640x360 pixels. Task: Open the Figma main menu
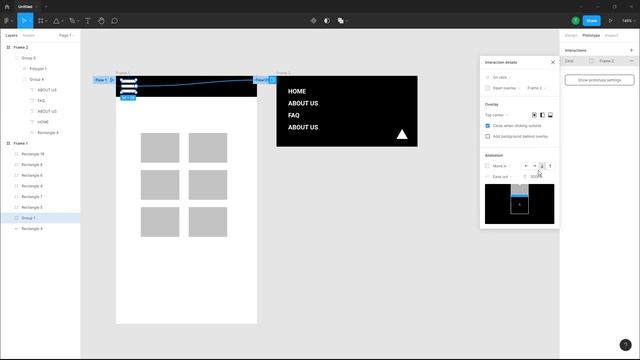pos(8,20)
